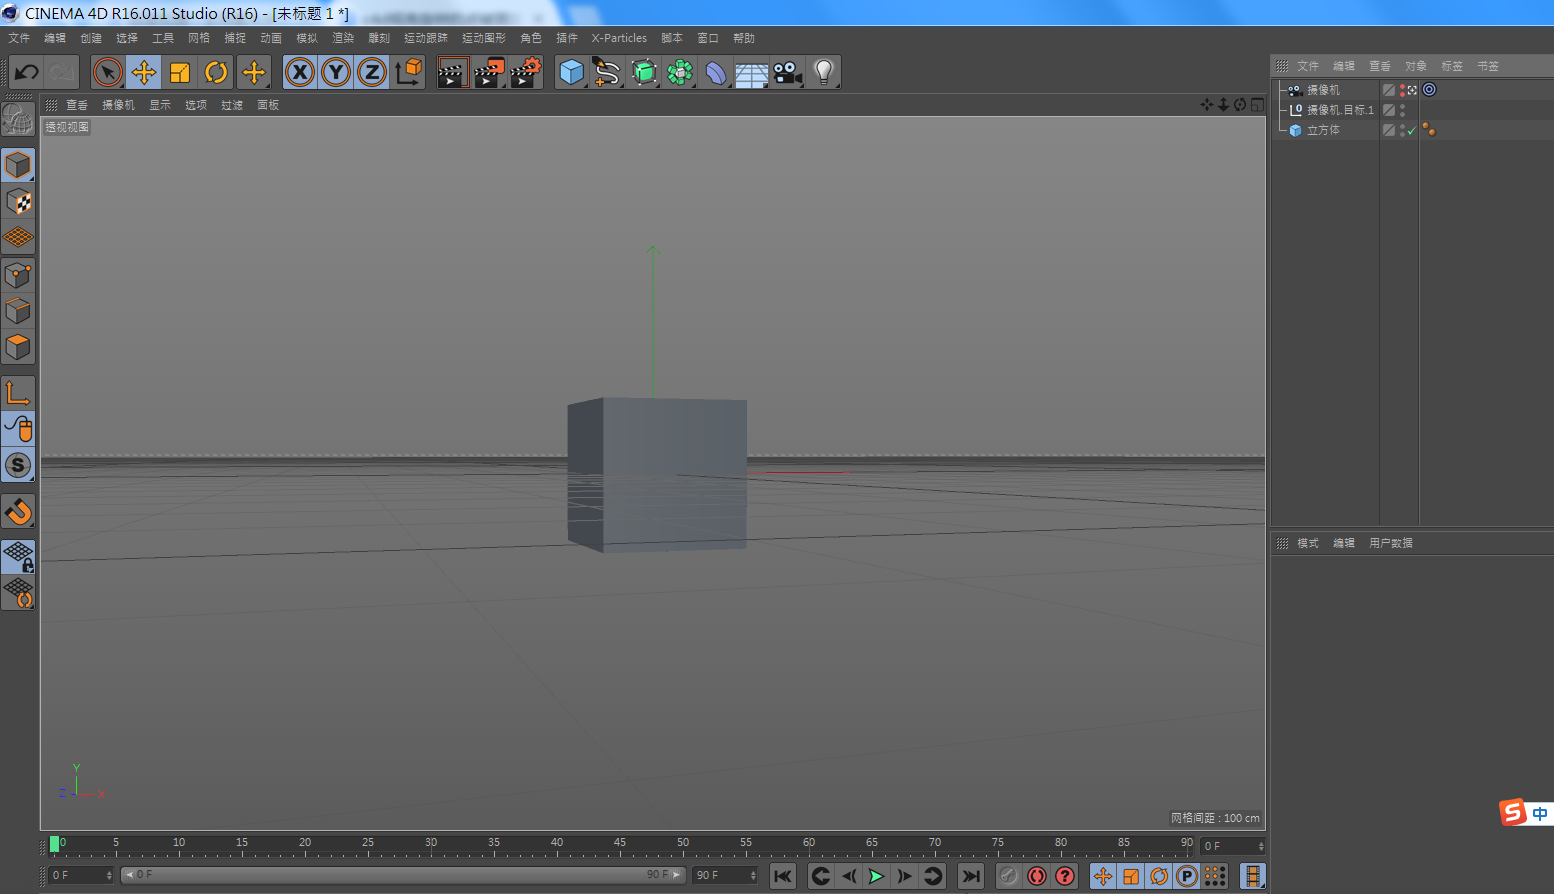1554x894 pixels.
Task: Click the Locked Workplane grid icon
Action: 18,557
